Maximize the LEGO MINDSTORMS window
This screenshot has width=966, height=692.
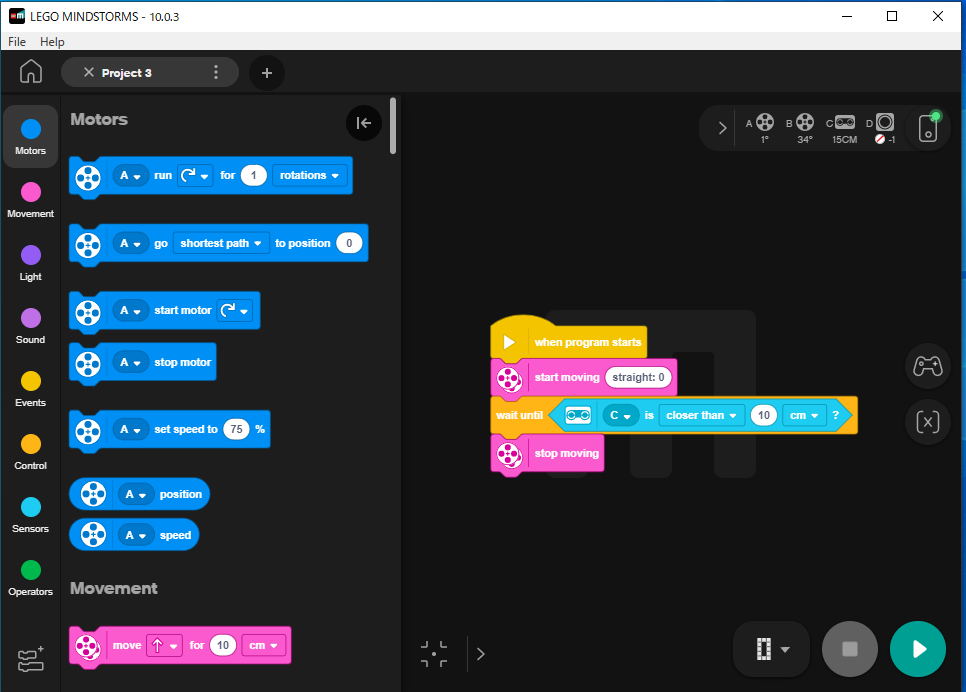[x=892, y=16]
